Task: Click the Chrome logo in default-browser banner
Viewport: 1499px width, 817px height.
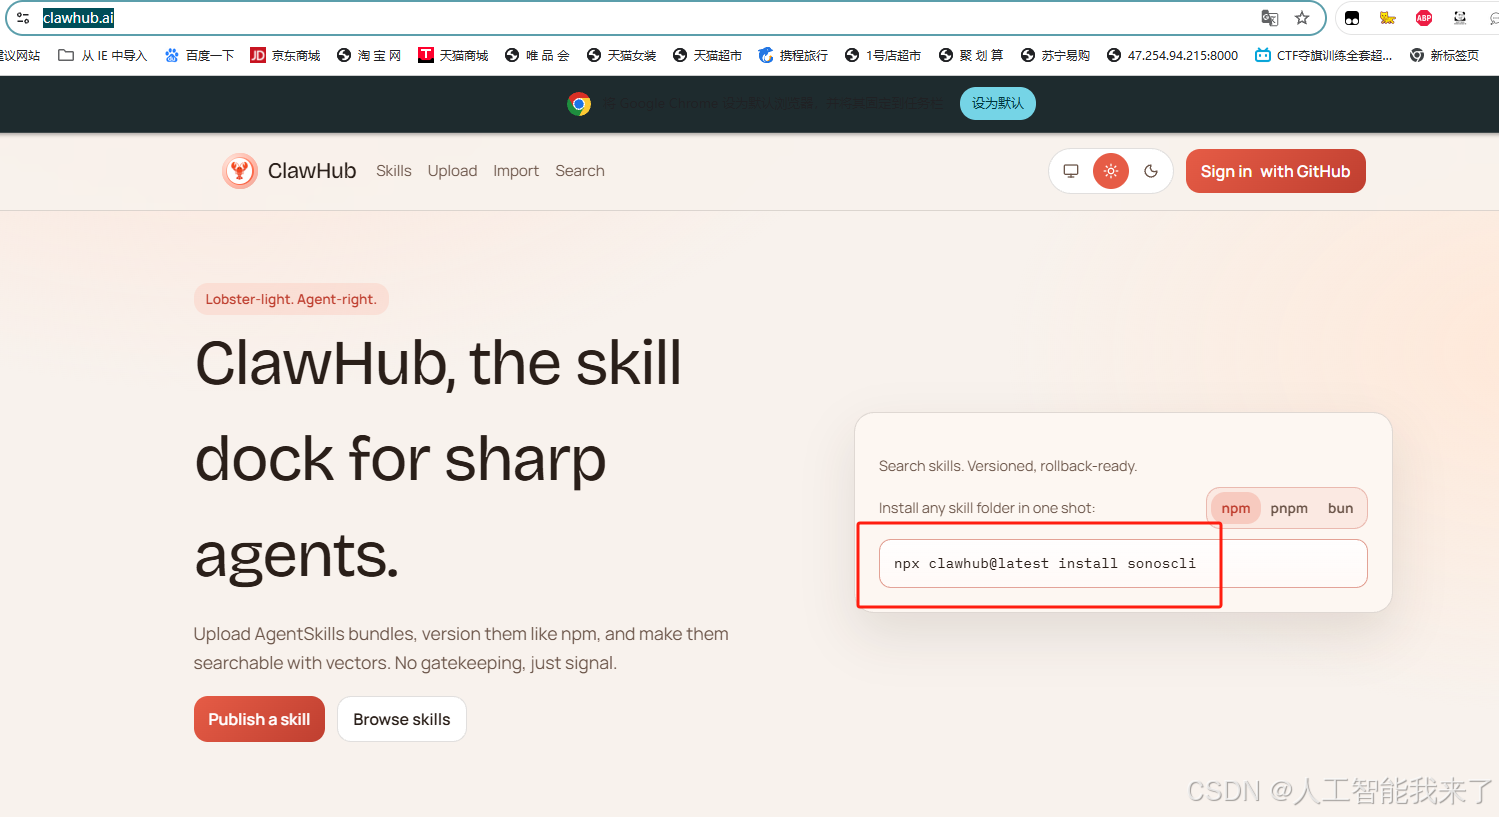Action: [x=579, y=103]
